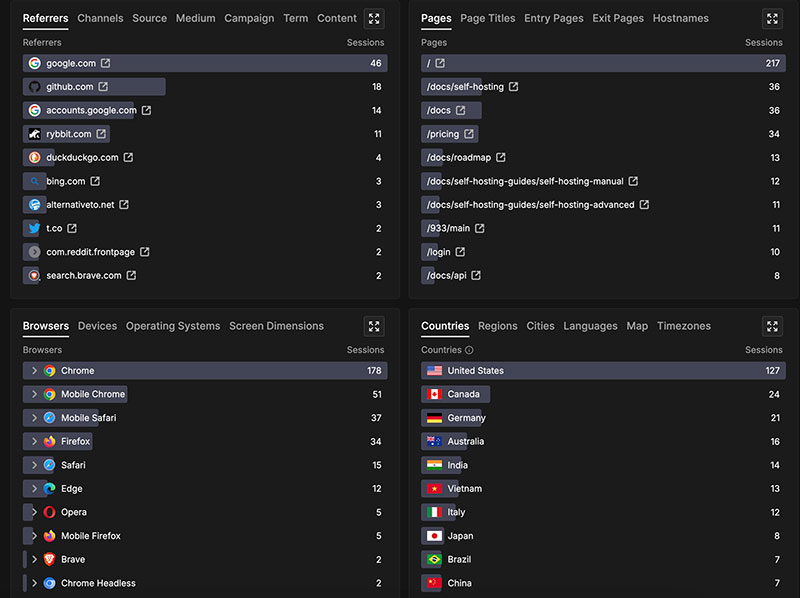Open com.reddit.frontpage external link icon
The height and width of the screenshot is (598, 800).
click(x=144, y=252)
